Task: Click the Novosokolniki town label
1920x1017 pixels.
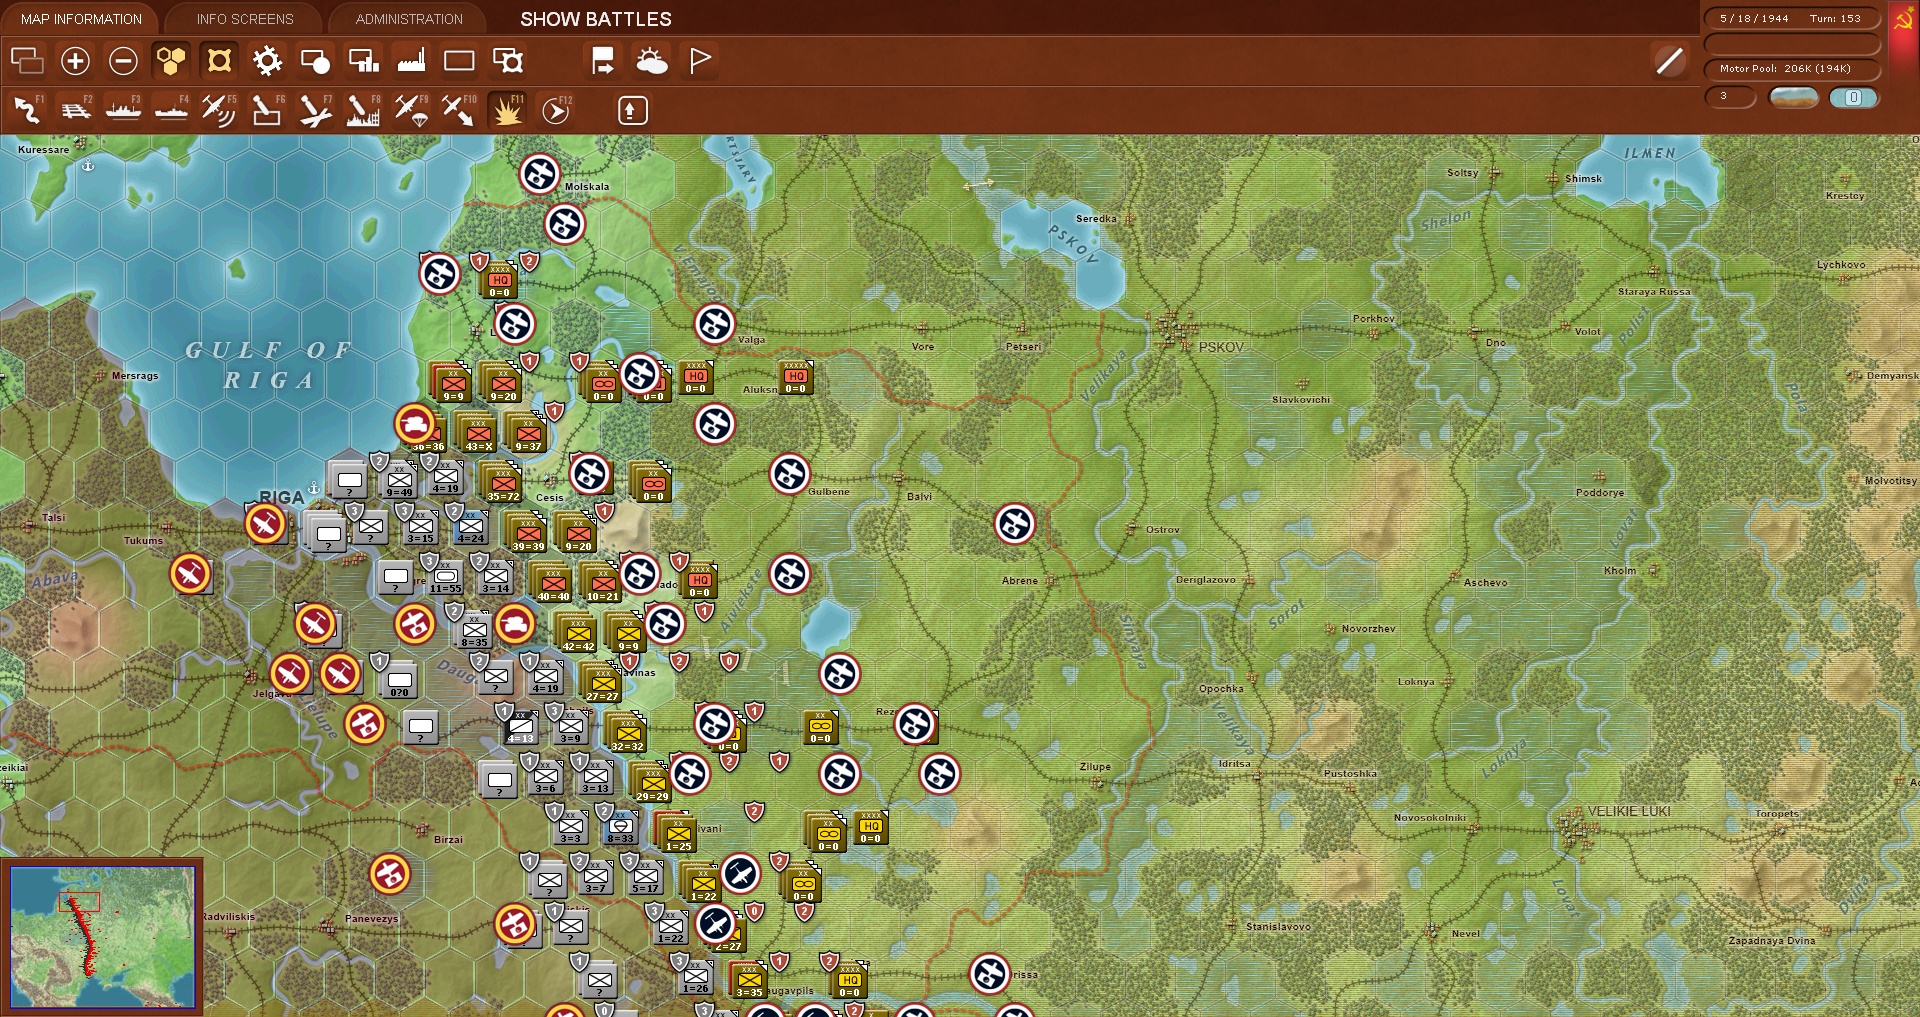Action: point(1430,818)
